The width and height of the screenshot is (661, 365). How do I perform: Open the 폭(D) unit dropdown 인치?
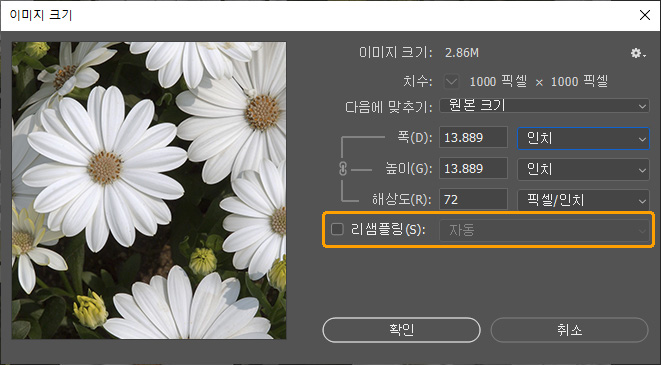[583, 138]
